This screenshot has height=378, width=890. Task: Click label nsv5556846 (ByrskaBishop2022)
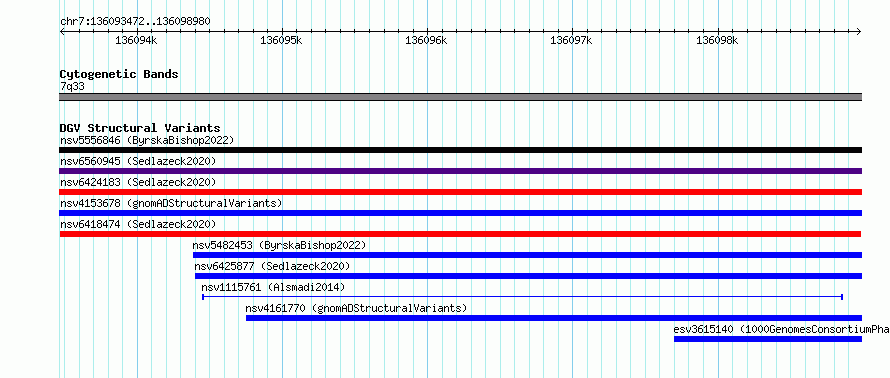(x=147, y=140)
